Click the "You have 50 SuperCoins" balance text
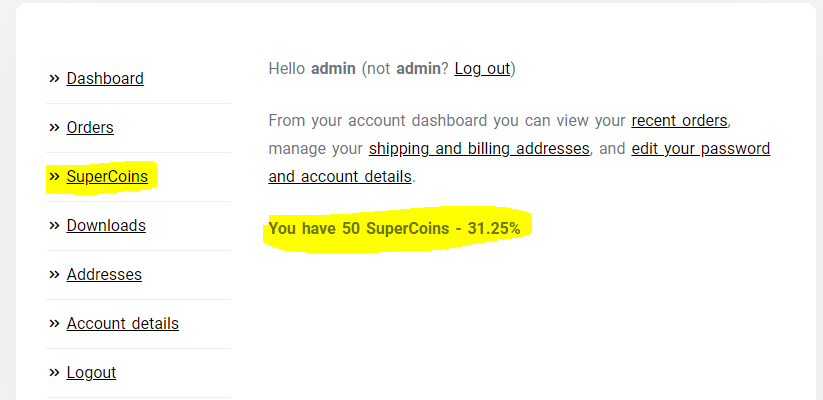 pyautogui.click(x=394, y=229)
